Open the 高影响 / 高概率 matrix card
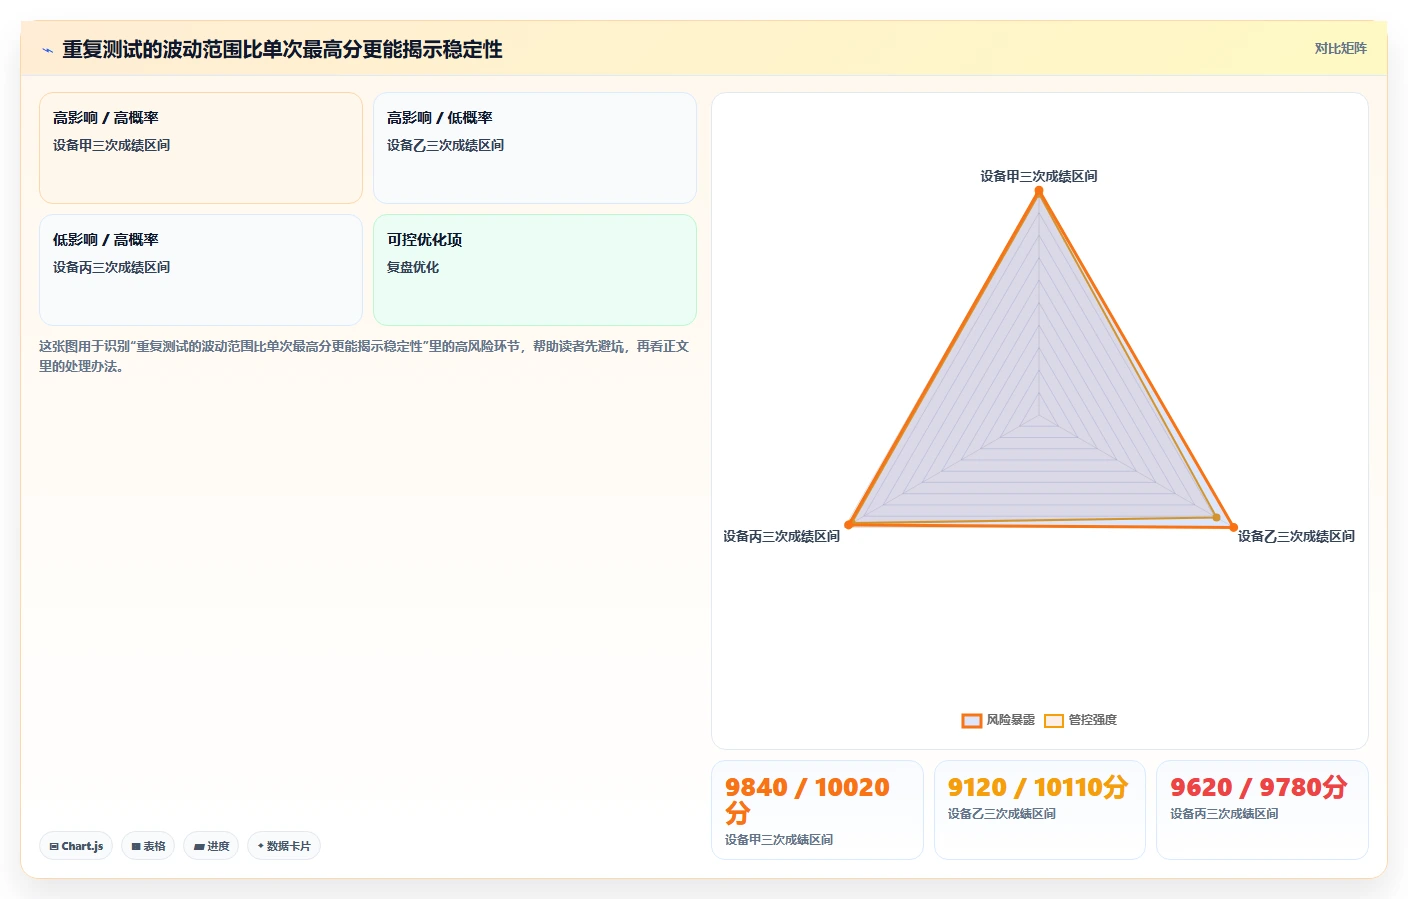Image resolution: width=1408 pixels, height=899 pixels. (201, 148)
